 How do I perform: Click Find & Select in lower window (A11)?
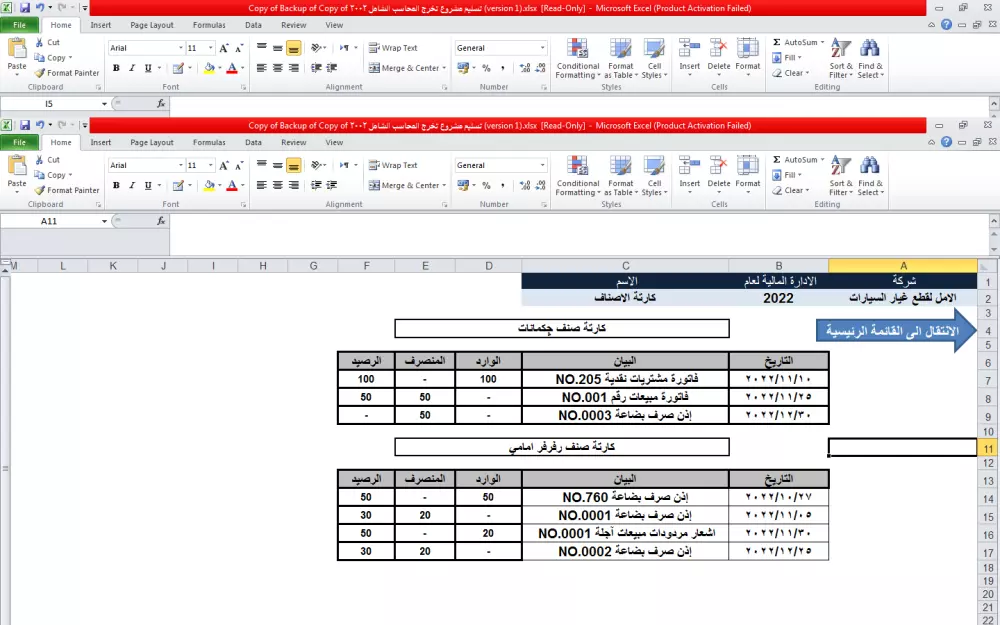[871, 175]
